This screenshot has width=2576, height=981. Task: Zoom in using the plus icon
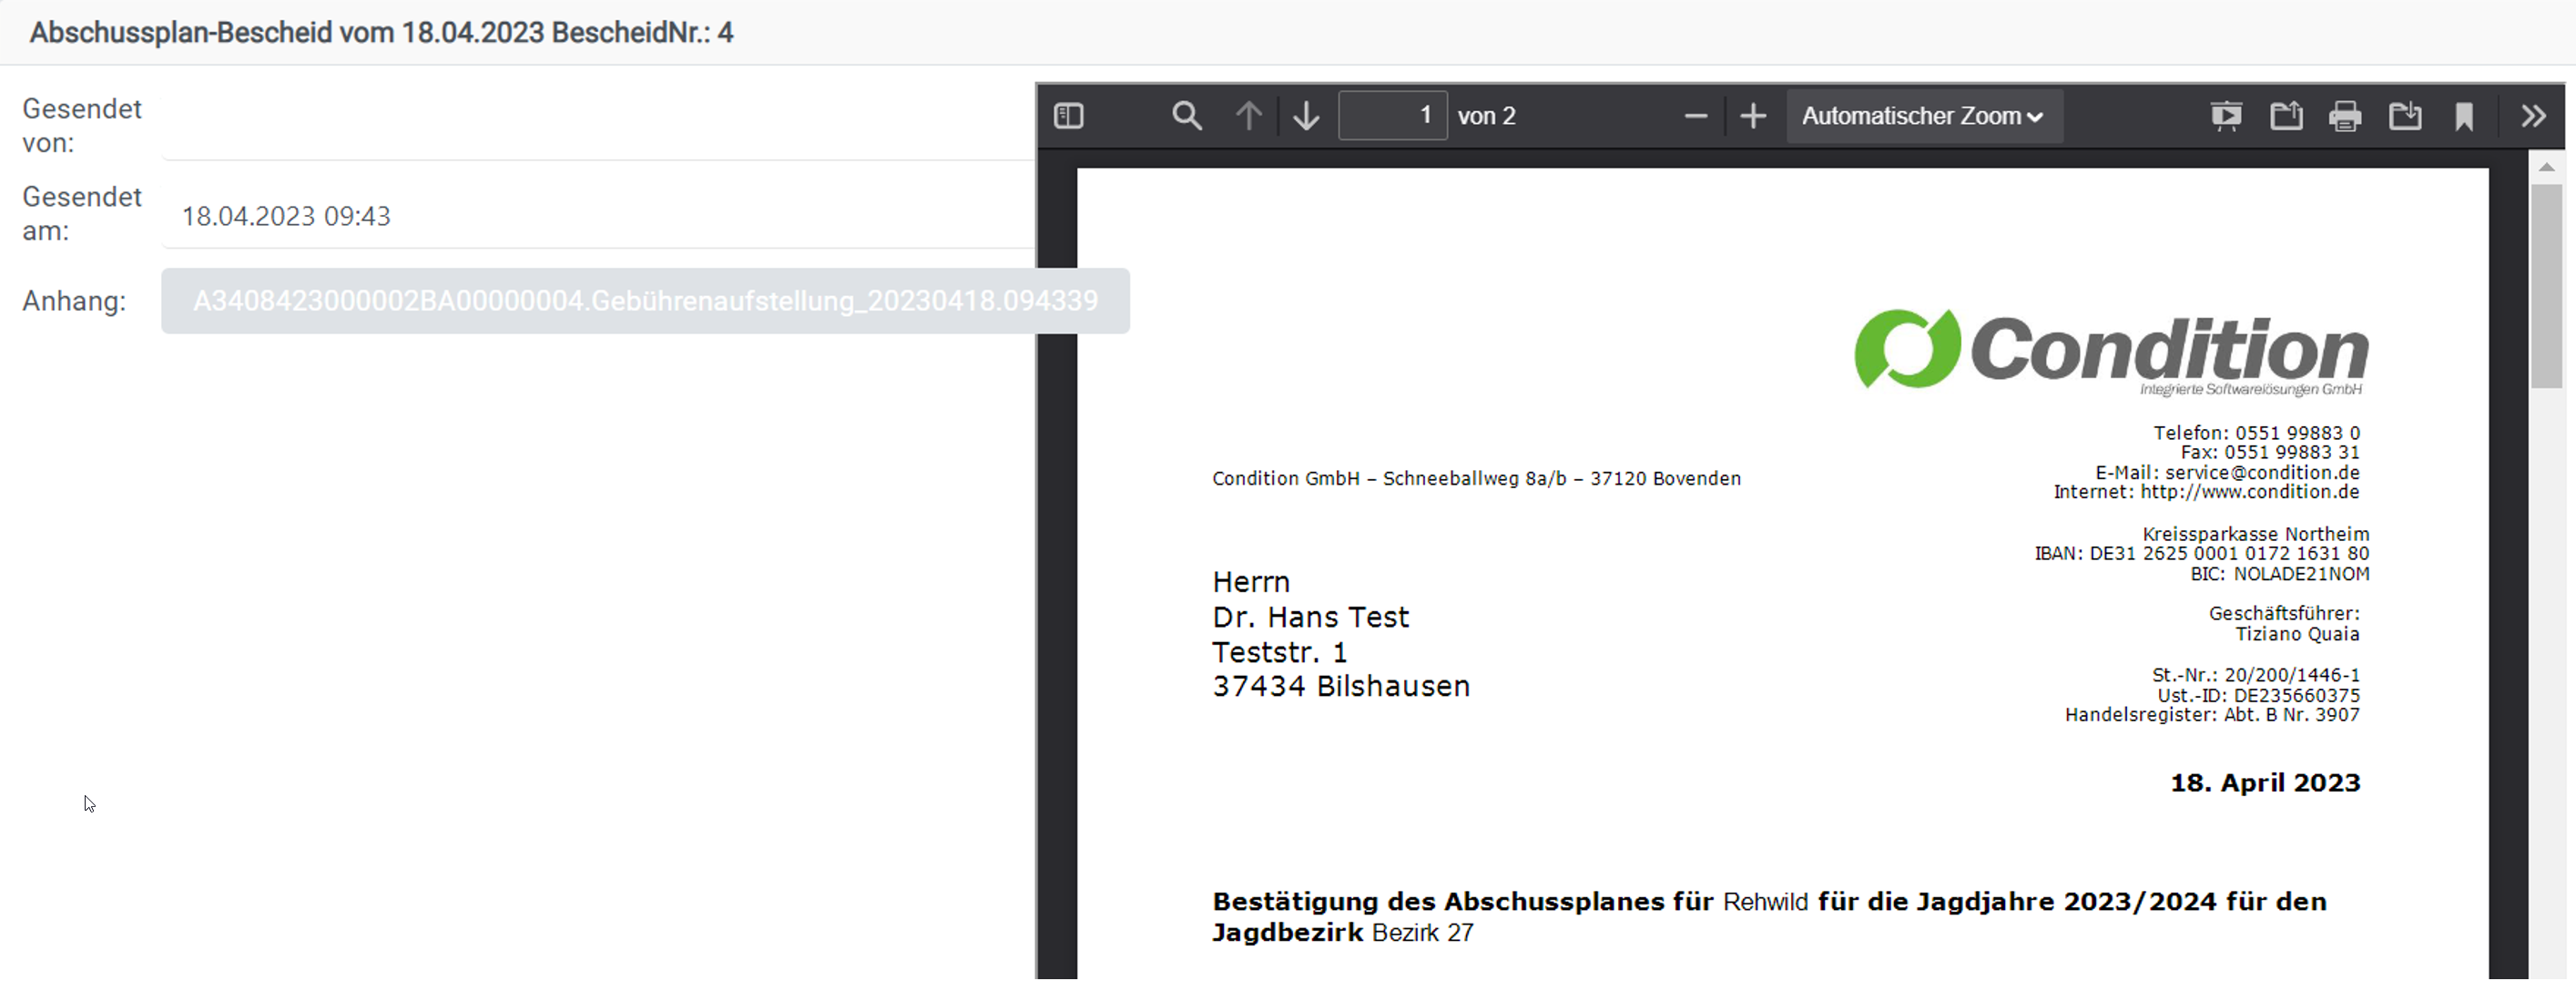point(1753,116)
